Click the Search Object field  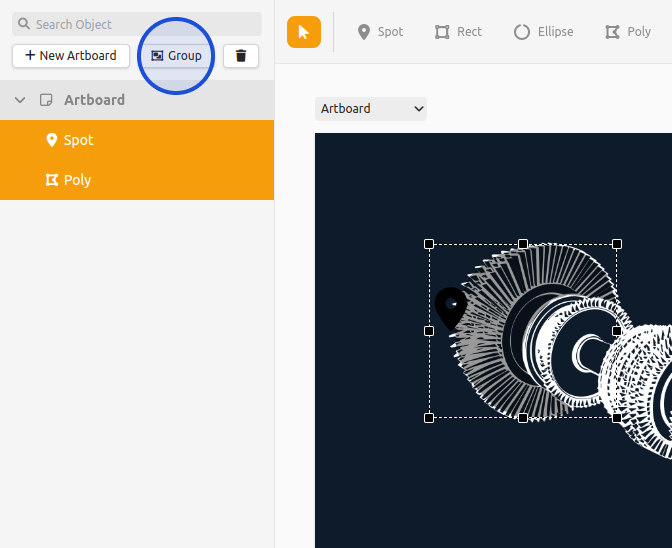point(137,24)
